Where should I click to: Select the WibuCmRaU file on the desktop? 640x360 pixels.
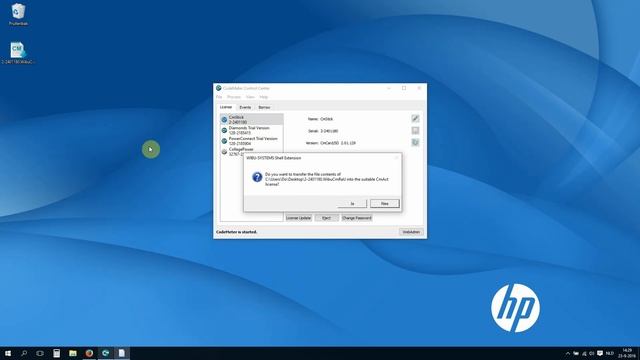click(18, 53)
